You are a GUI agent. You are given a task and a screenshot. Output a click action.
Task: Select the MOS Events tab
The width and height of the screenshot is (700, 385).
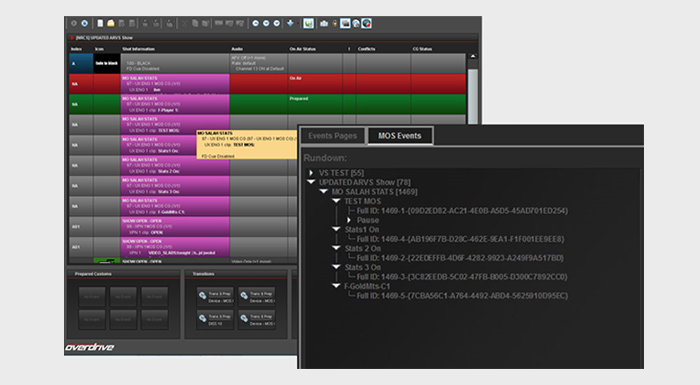tap(400, 136)
